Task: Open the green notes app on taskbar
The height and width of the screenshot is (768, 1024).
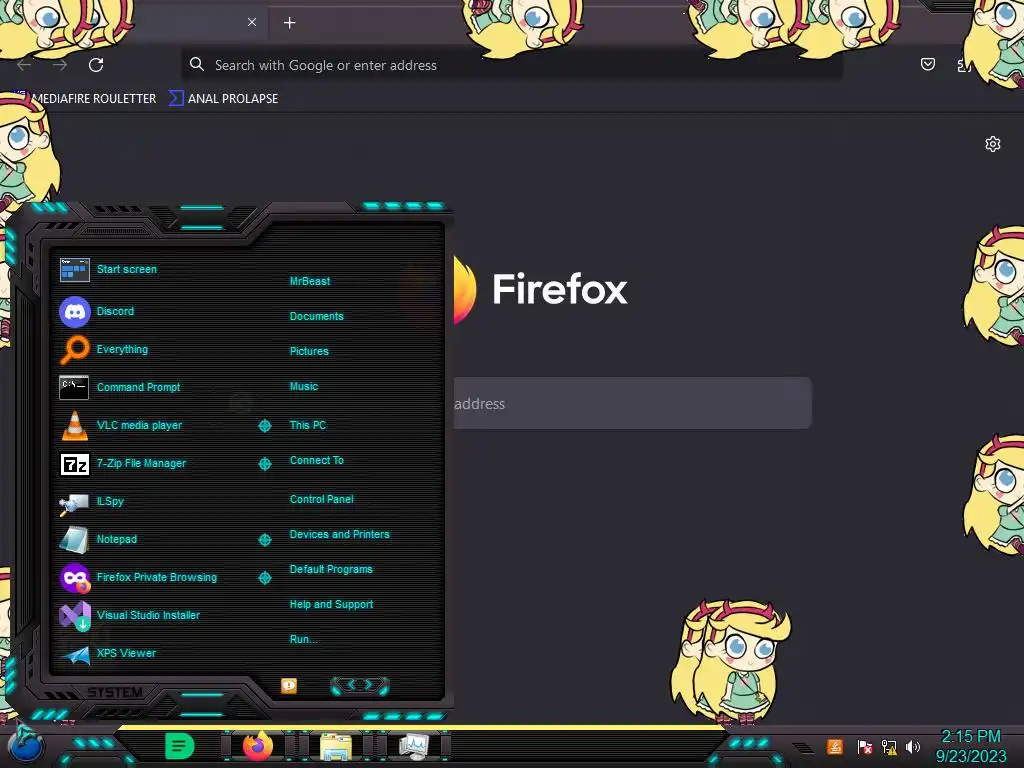Action: pos(179,746)
